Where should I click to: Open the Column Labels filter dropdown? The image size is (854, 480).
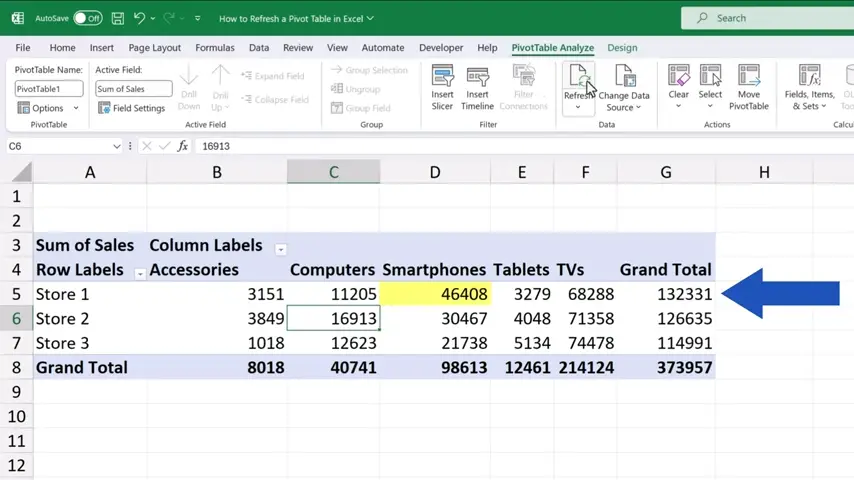[281, 249]
